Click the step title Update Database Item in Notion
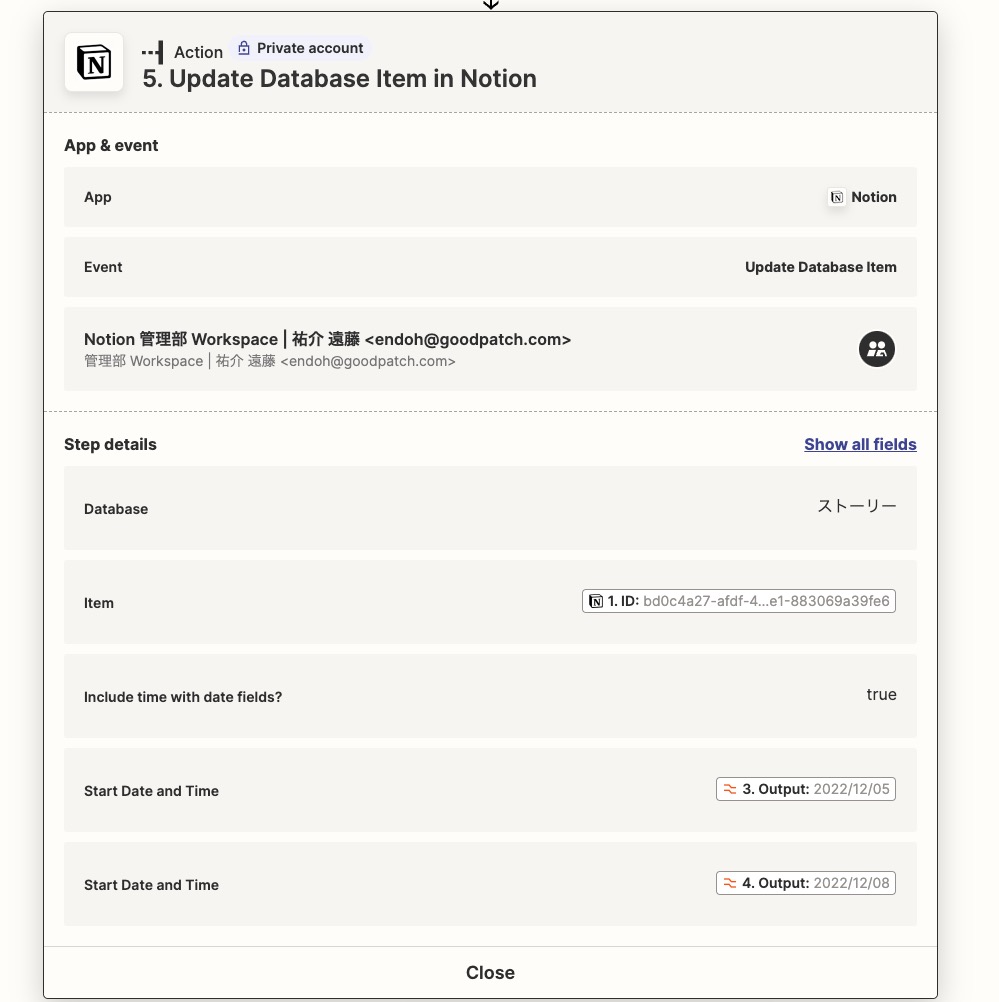This screenshot has width=999, height=1002. [x=339, y=79]
